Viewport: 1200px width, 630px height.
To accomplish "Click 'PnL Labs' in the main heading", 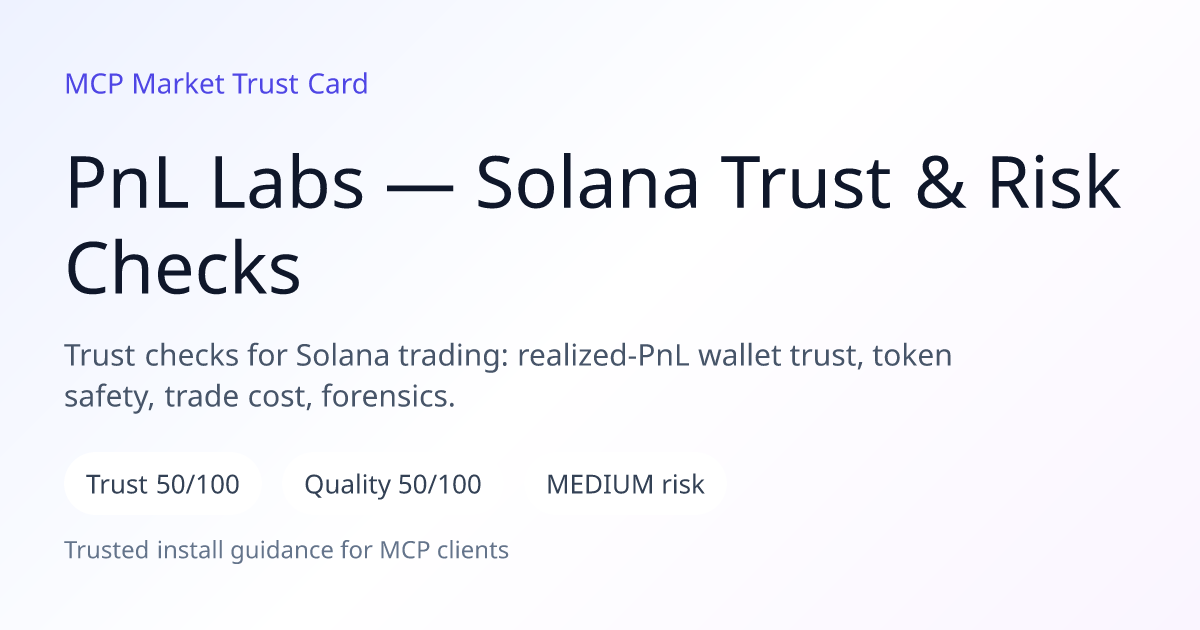I will point(214,183).
